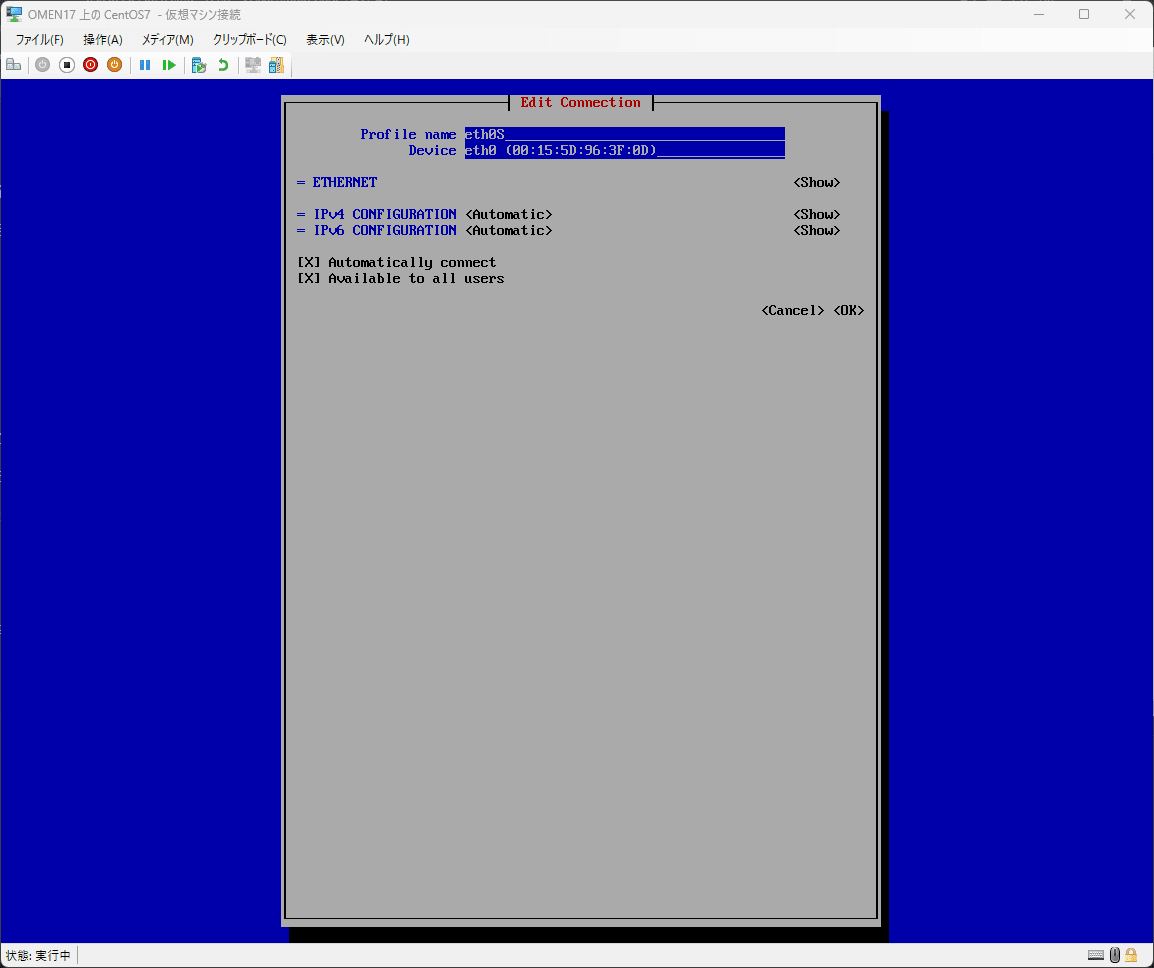Close the VM connection window
The height and width of the screenshot is (968, 1154).
[x=1130, y=14]
